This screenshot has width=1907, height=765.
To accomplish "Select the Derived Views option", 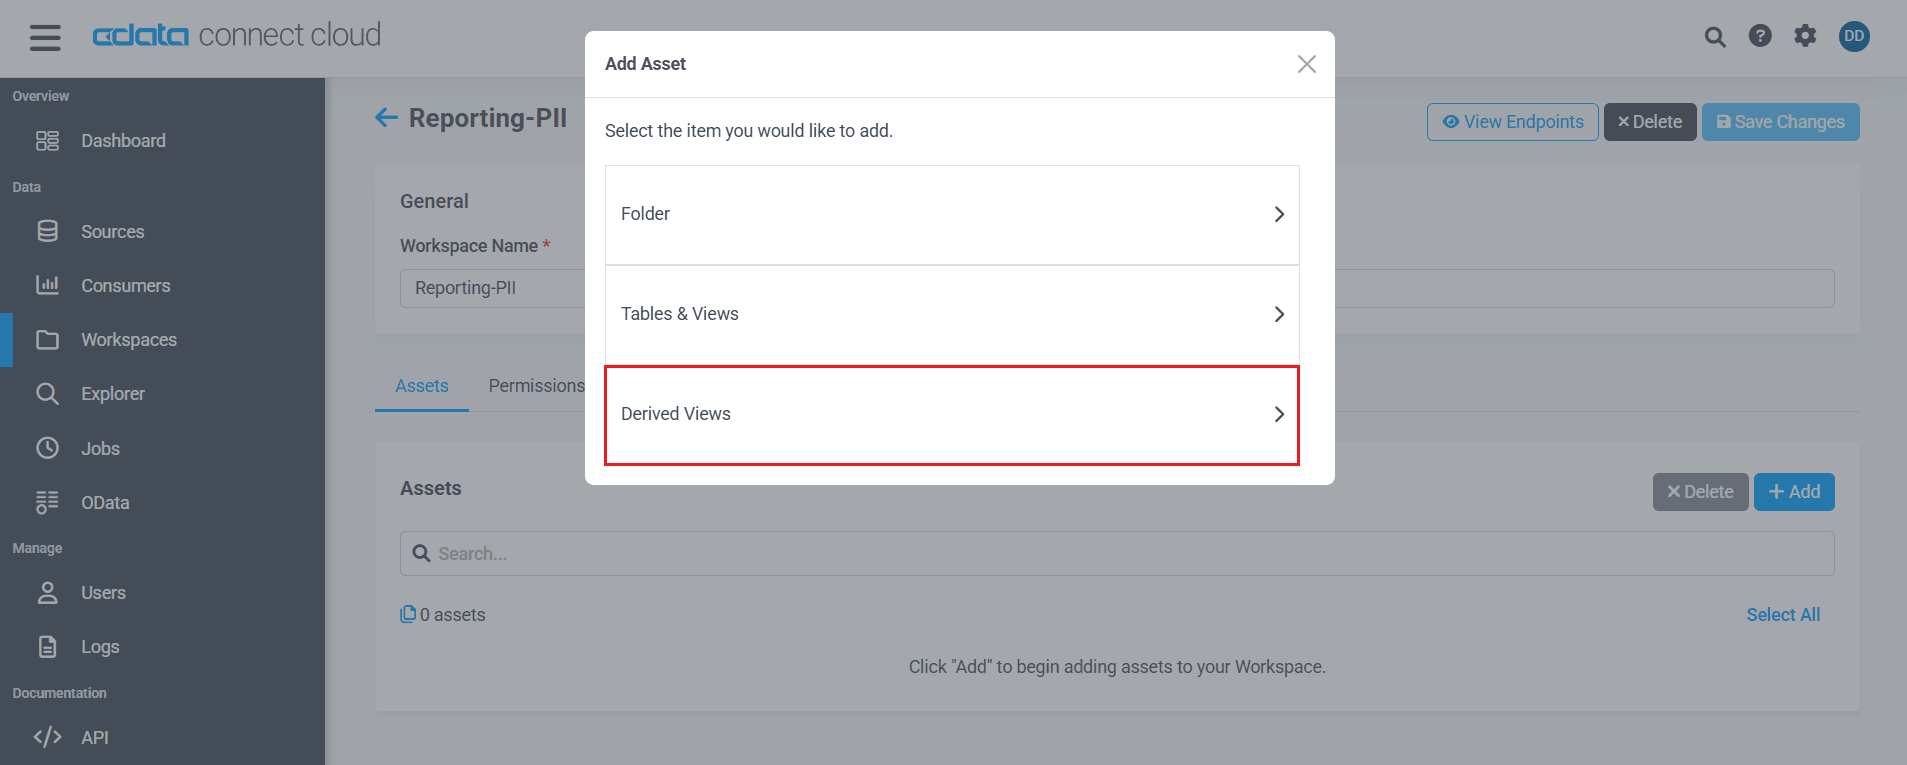I will 951,415.
